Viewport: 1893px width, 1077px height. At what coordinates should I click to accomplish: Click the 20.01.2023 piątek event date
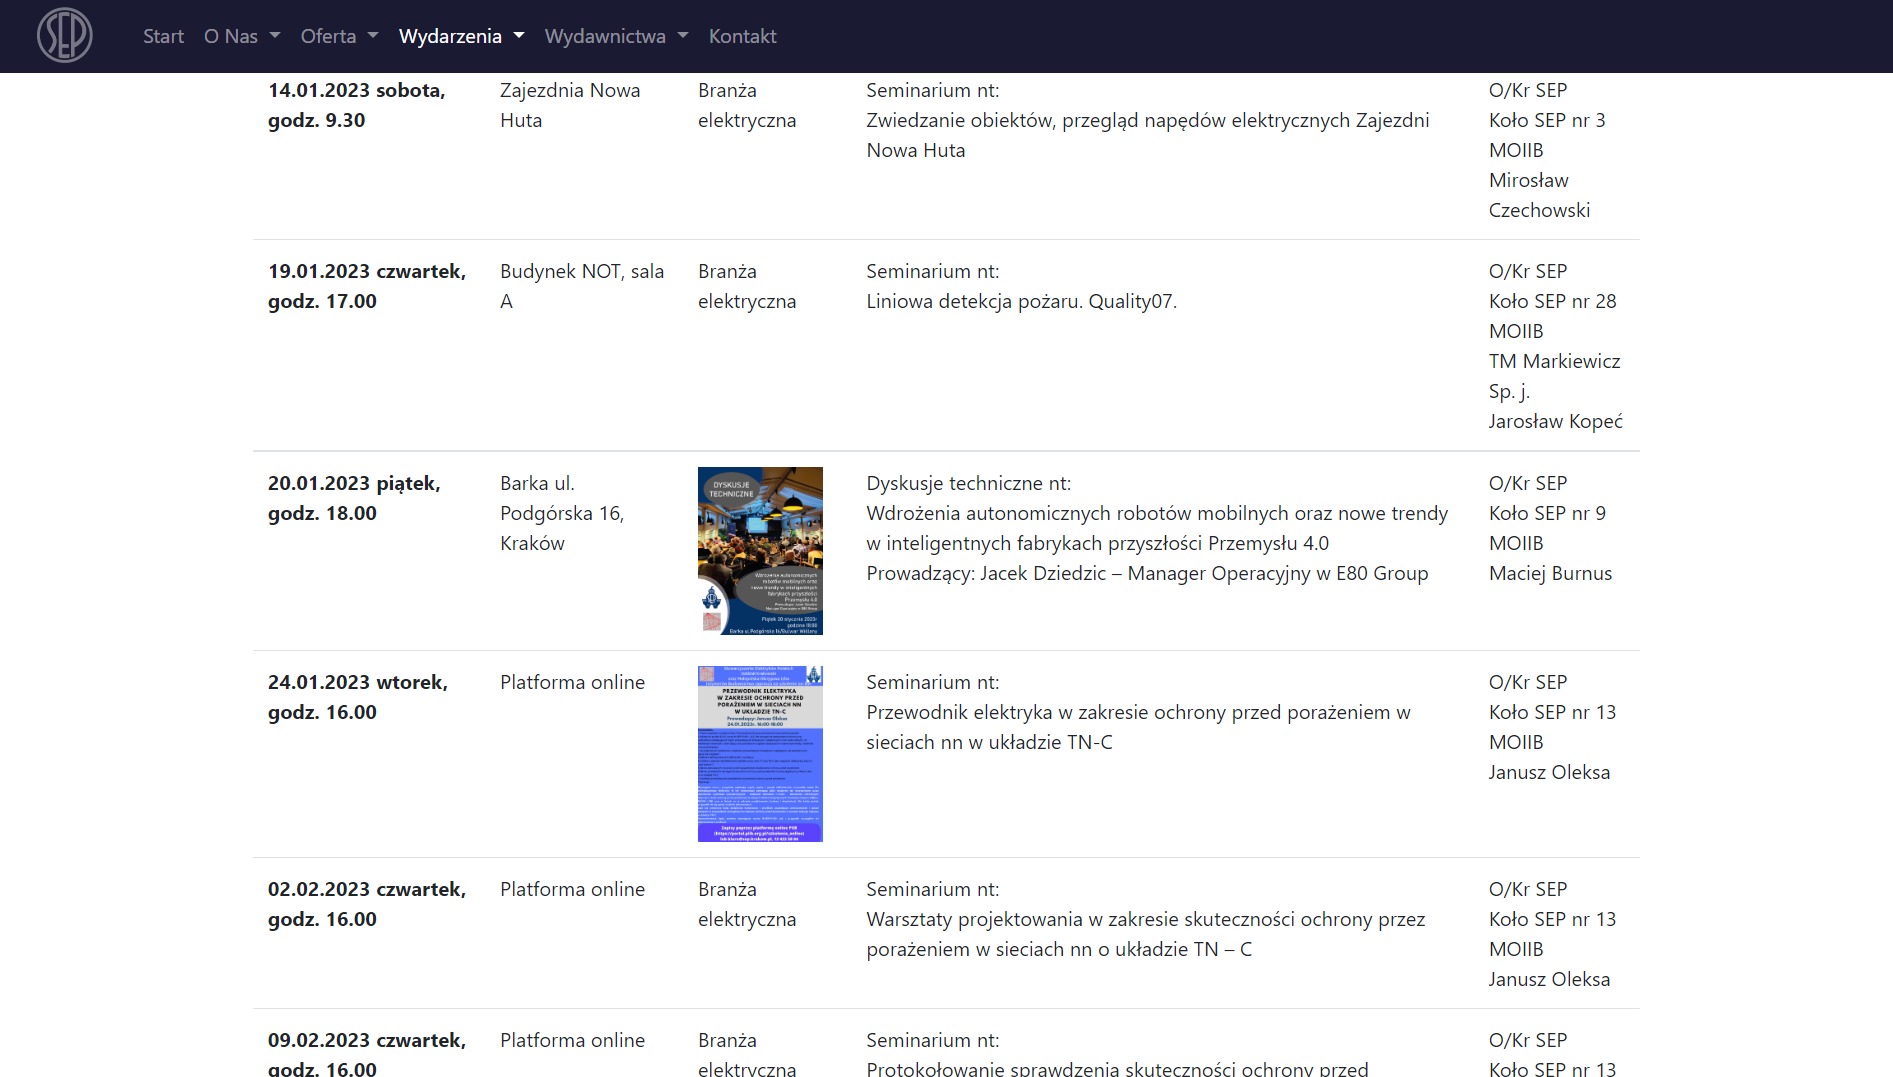354,484
